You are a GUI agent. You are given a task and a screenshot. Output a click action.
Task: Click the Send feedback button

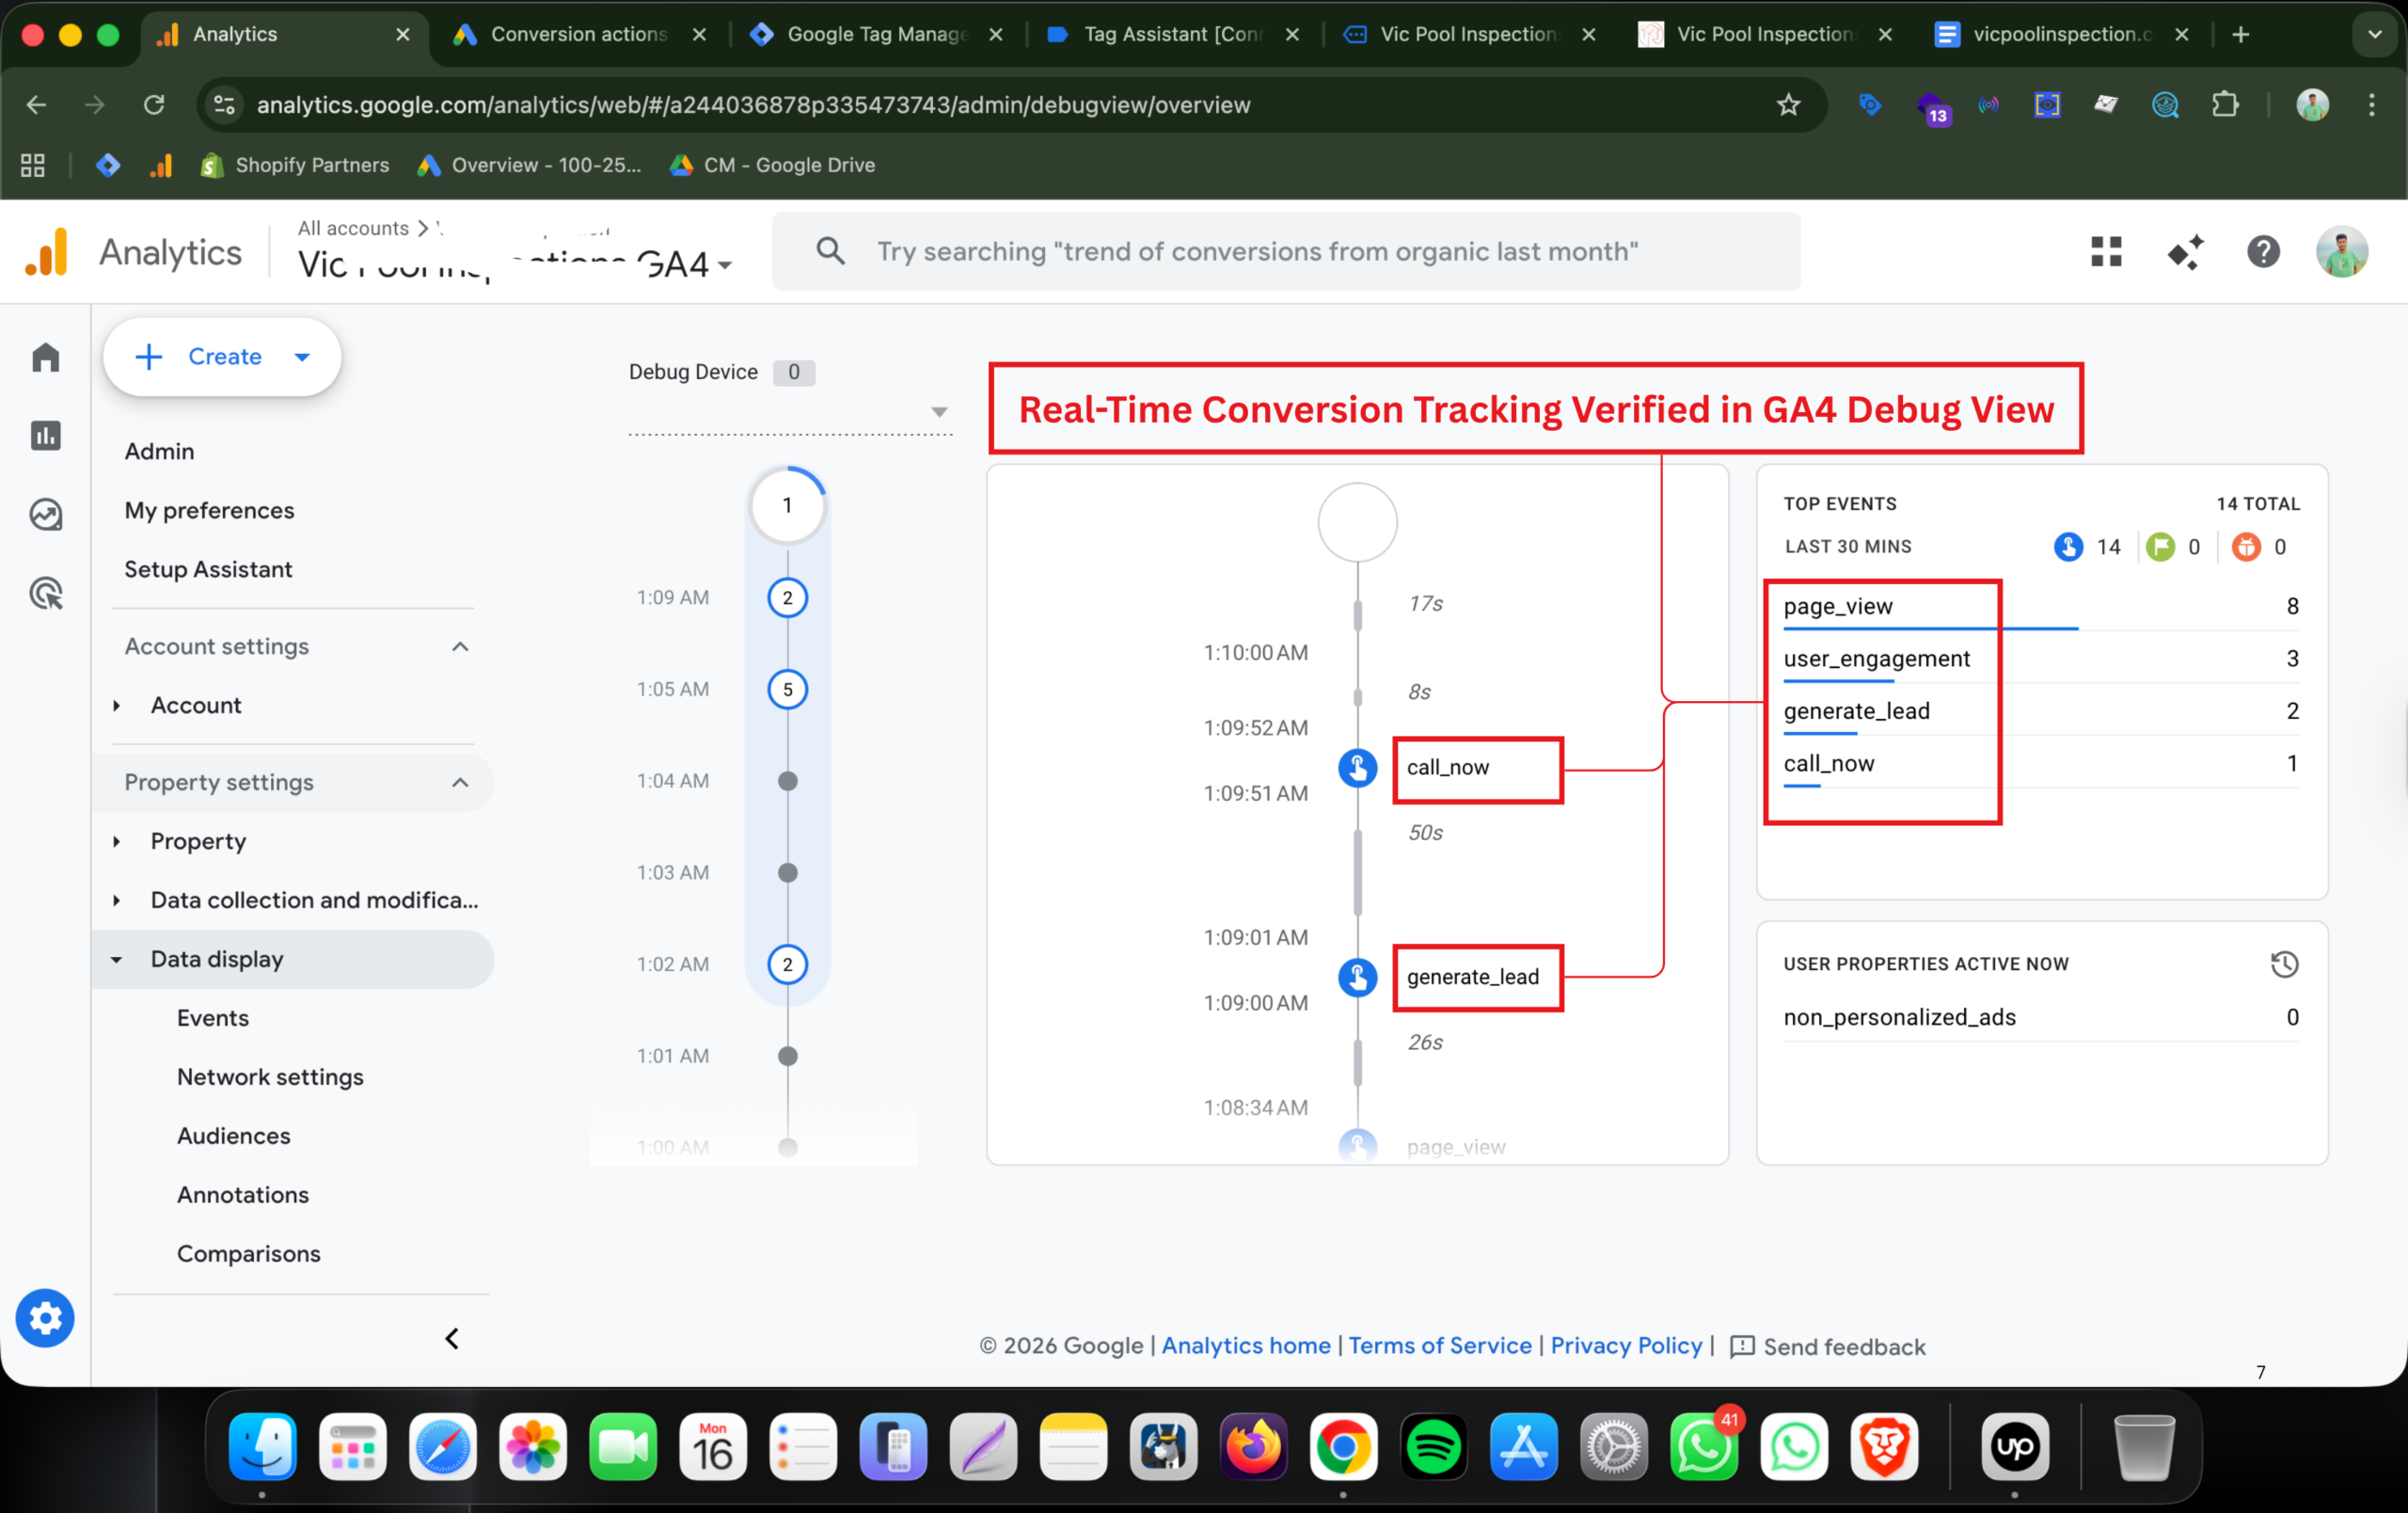(x=1828, y=1347)
